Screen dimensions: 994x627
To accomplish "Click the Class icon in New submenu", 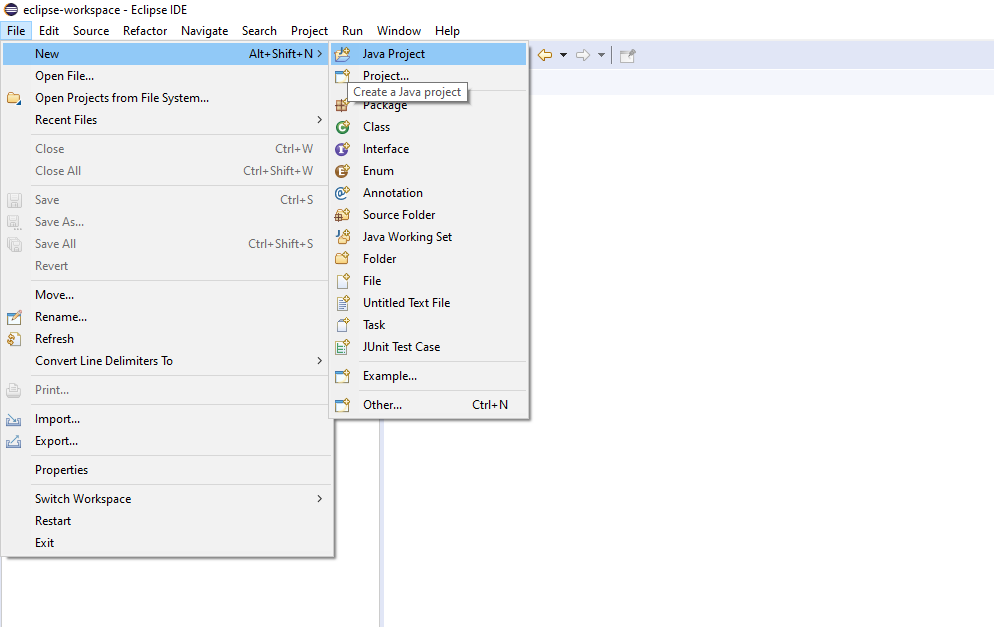I will (x=343, y=127).
